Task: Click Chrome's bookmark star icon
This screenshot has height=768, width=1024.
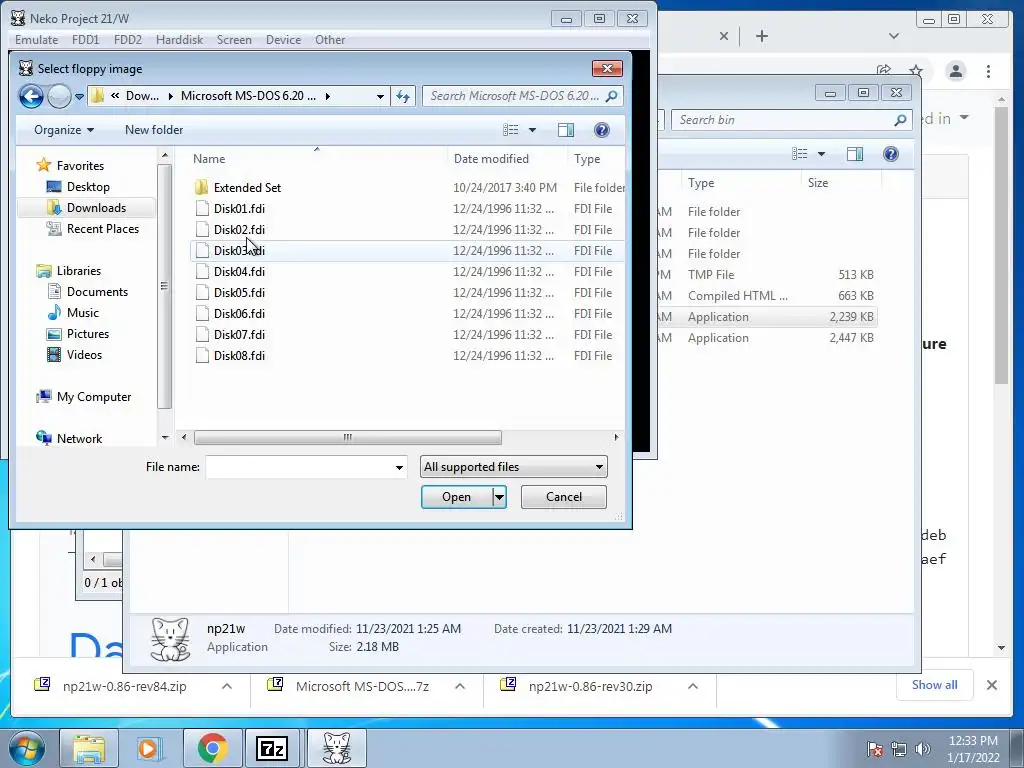Action: point(916,71)
